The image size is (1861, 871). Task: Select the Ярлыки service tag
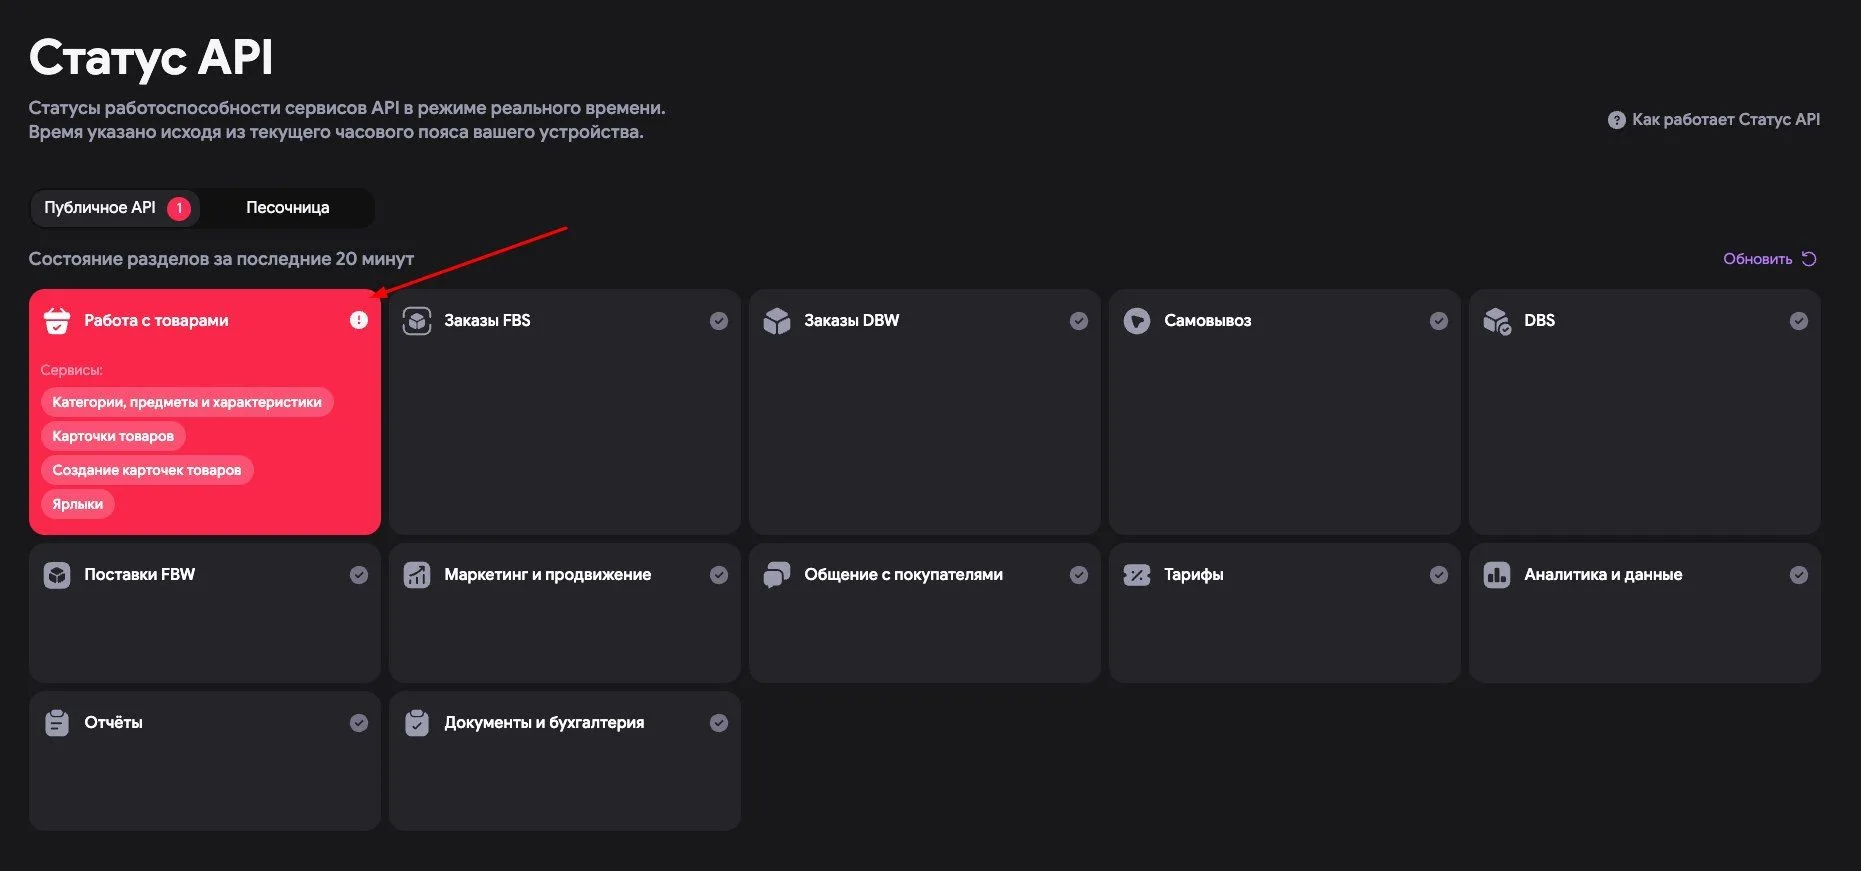[78, 504]
